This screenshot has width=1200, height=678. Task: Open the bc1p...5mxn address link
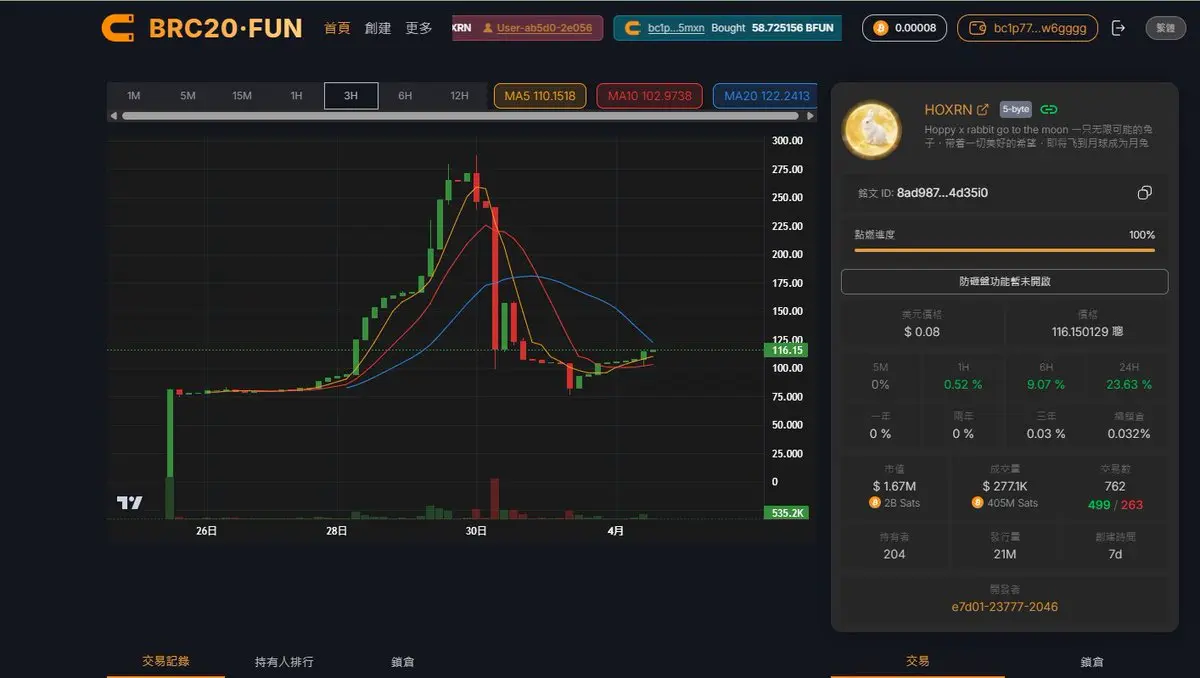675,28
